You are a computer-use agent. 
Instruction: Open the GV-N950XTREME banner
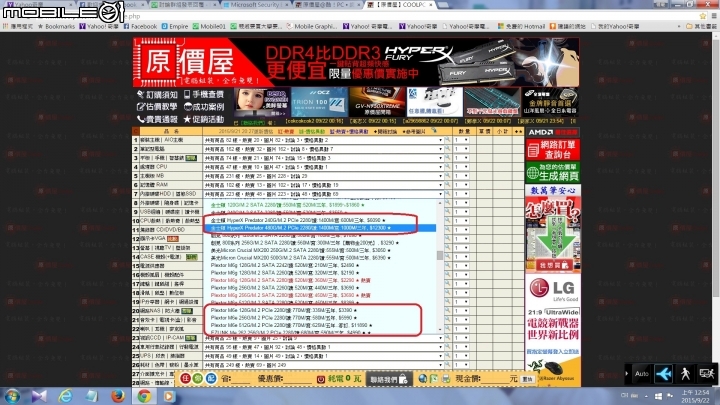pos(377,102)
